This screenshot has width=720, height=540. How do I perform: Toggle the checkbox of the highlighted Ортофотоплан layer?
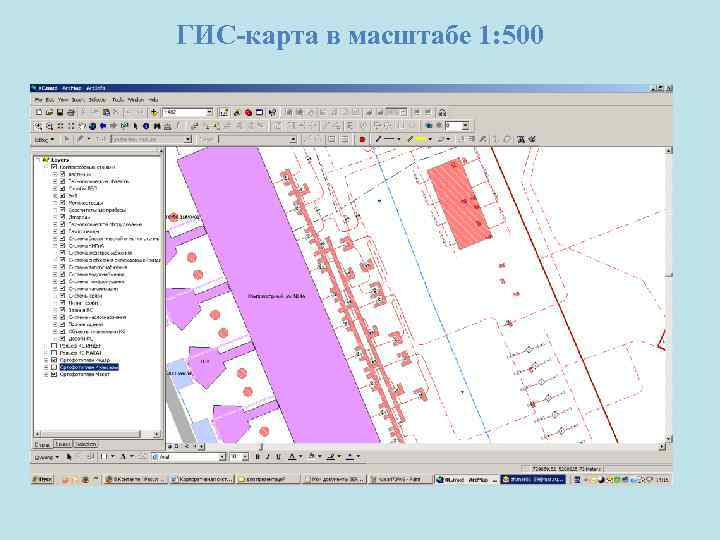(54, 367)
